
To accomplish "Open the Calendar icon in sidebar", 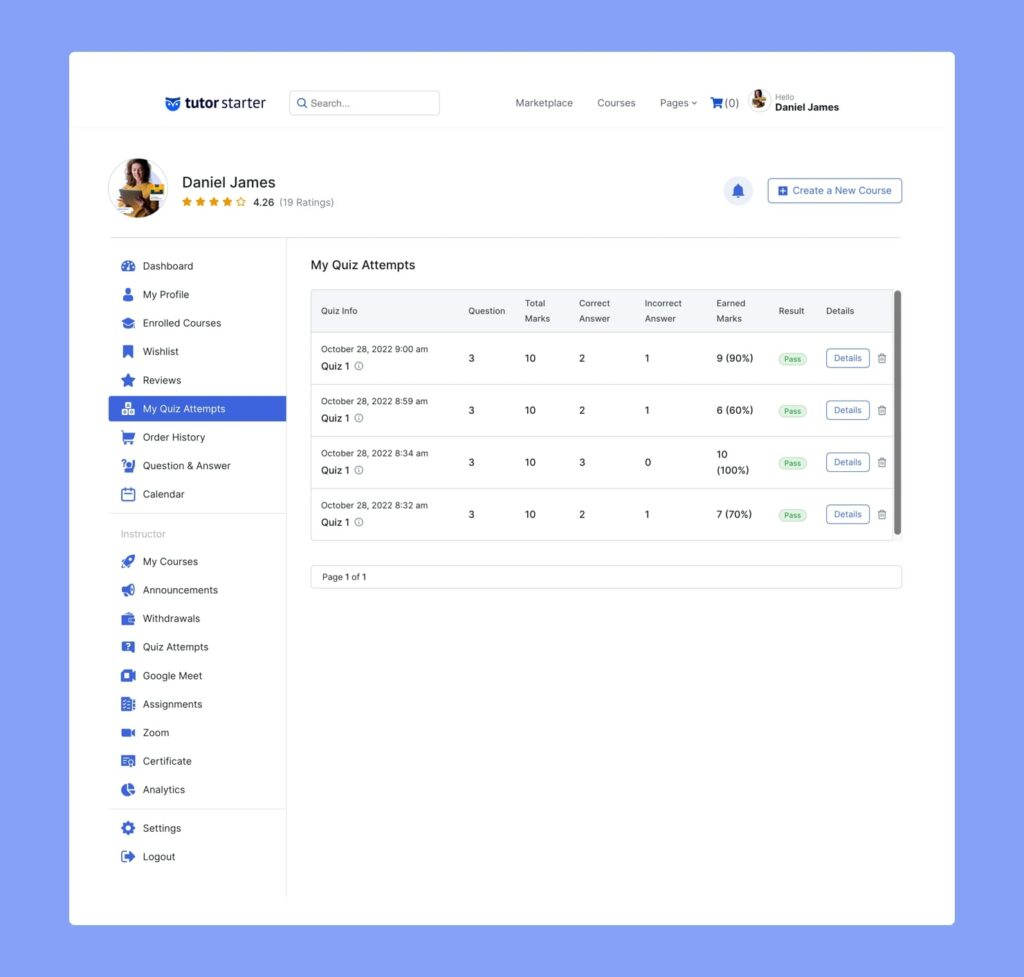I will (x=126, y=494).
